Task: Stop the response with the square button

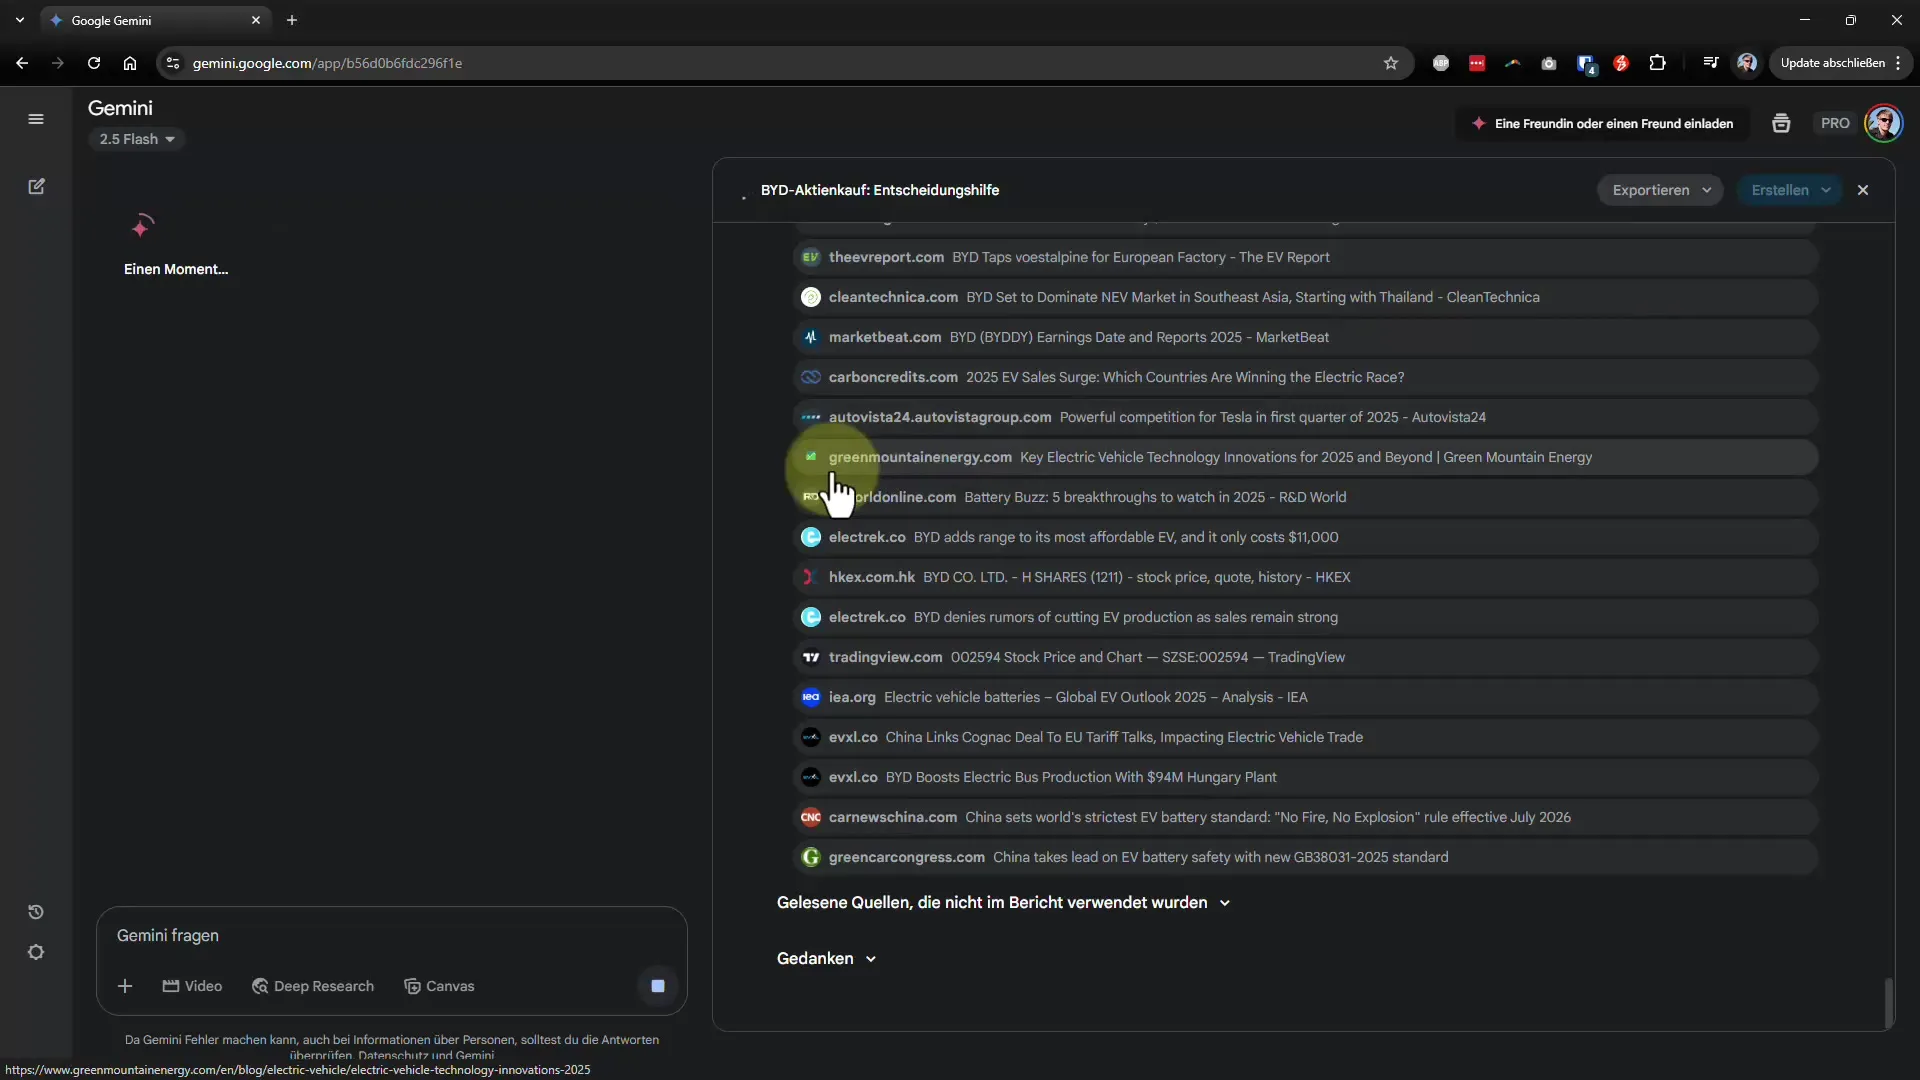Action: (x=658, y=986)
